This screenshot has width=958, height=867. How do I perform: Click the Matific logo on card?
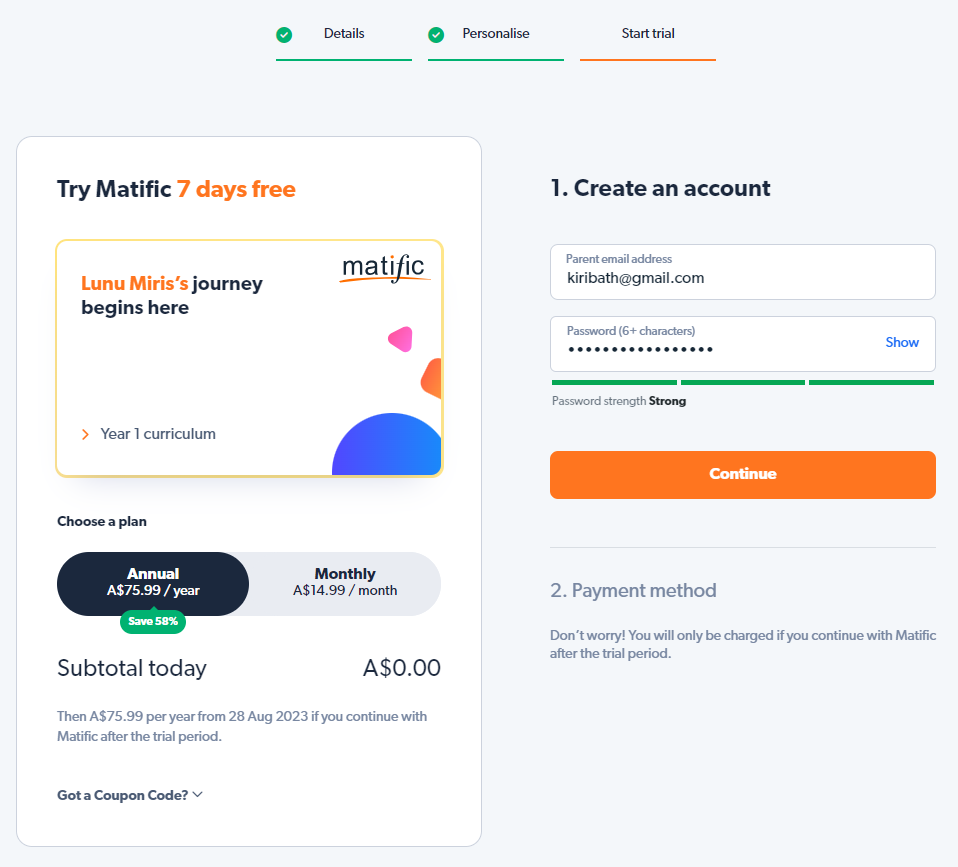click(x=385, y=268)
